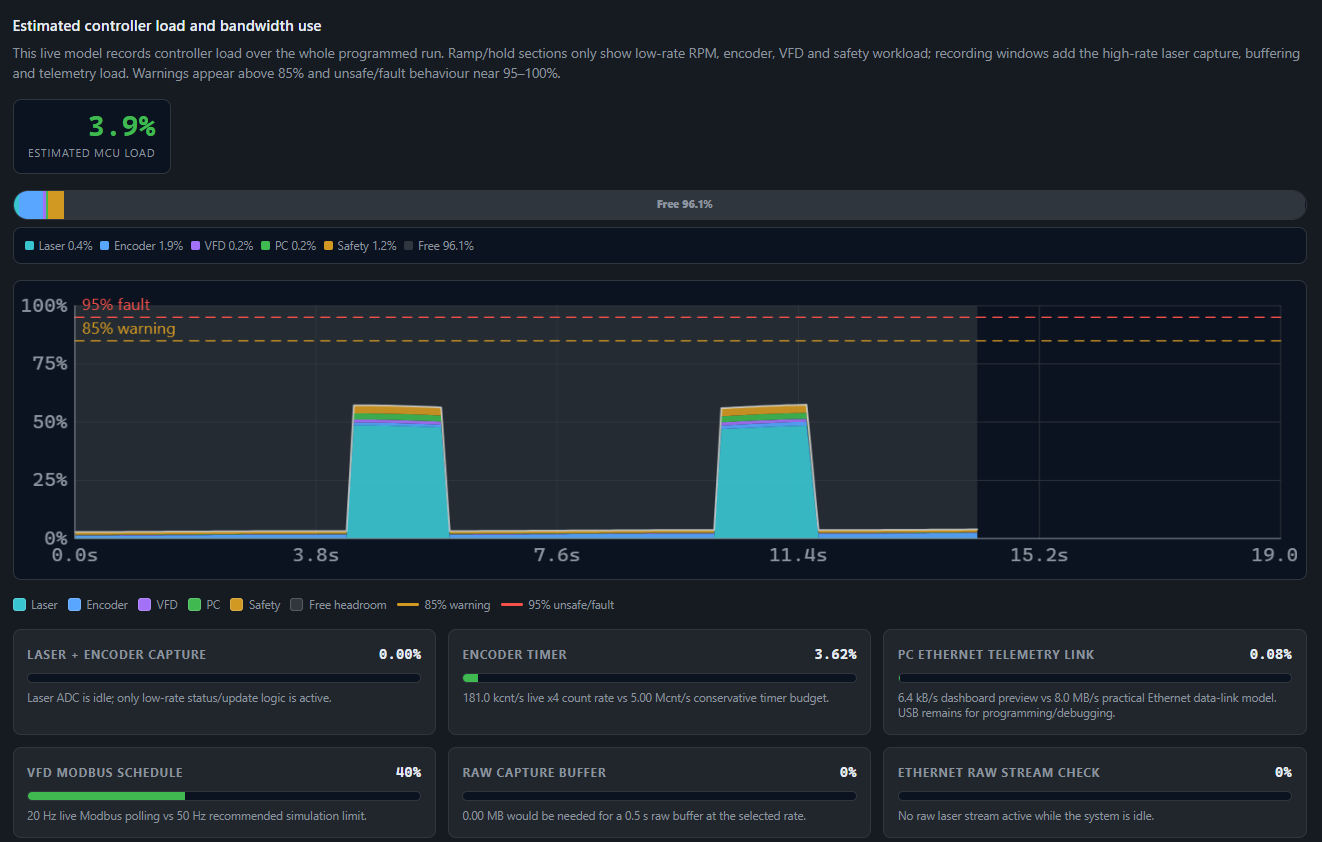Click the VFD Modbus Schedule progress bar
This screenshot has height=842, width=1322.
[224, 797]
